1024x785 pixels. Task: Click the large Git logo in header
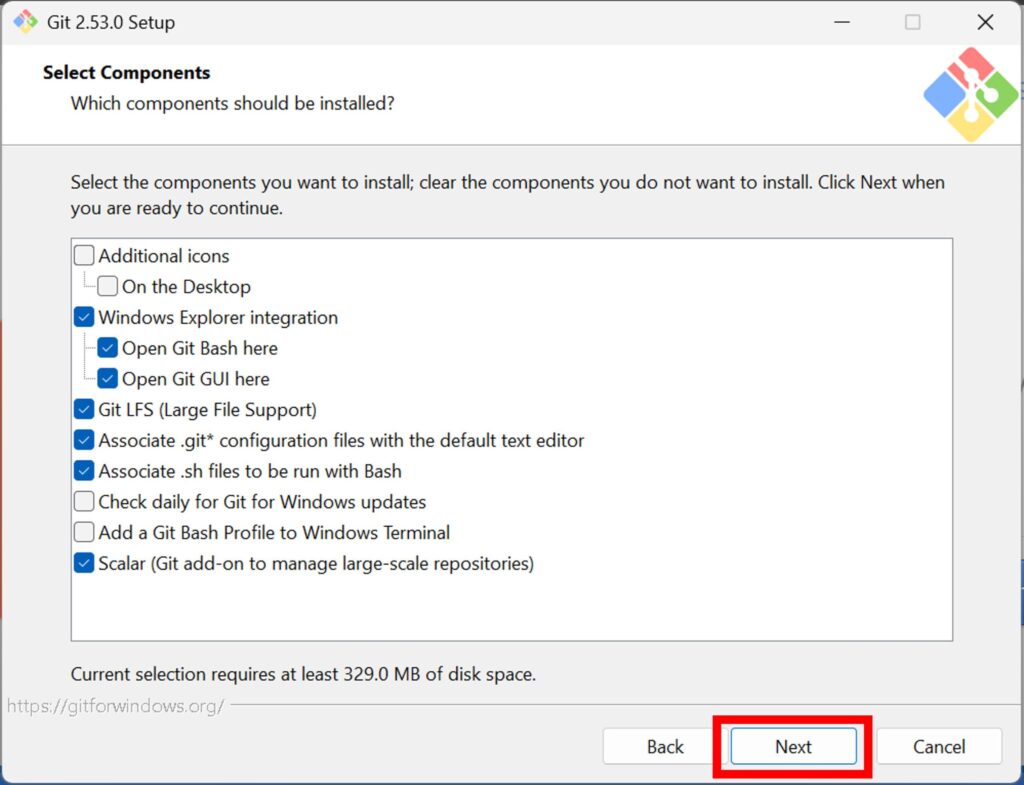coord(969,93)
